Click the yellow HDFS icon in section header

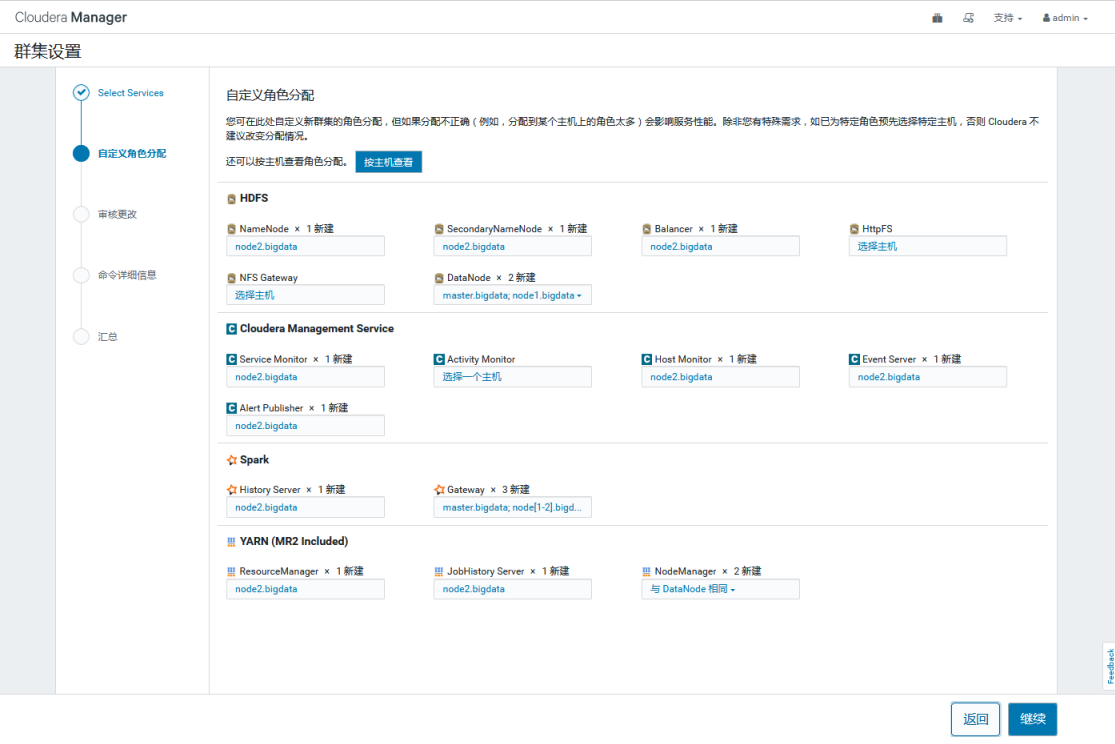click(x=231, y=197)
